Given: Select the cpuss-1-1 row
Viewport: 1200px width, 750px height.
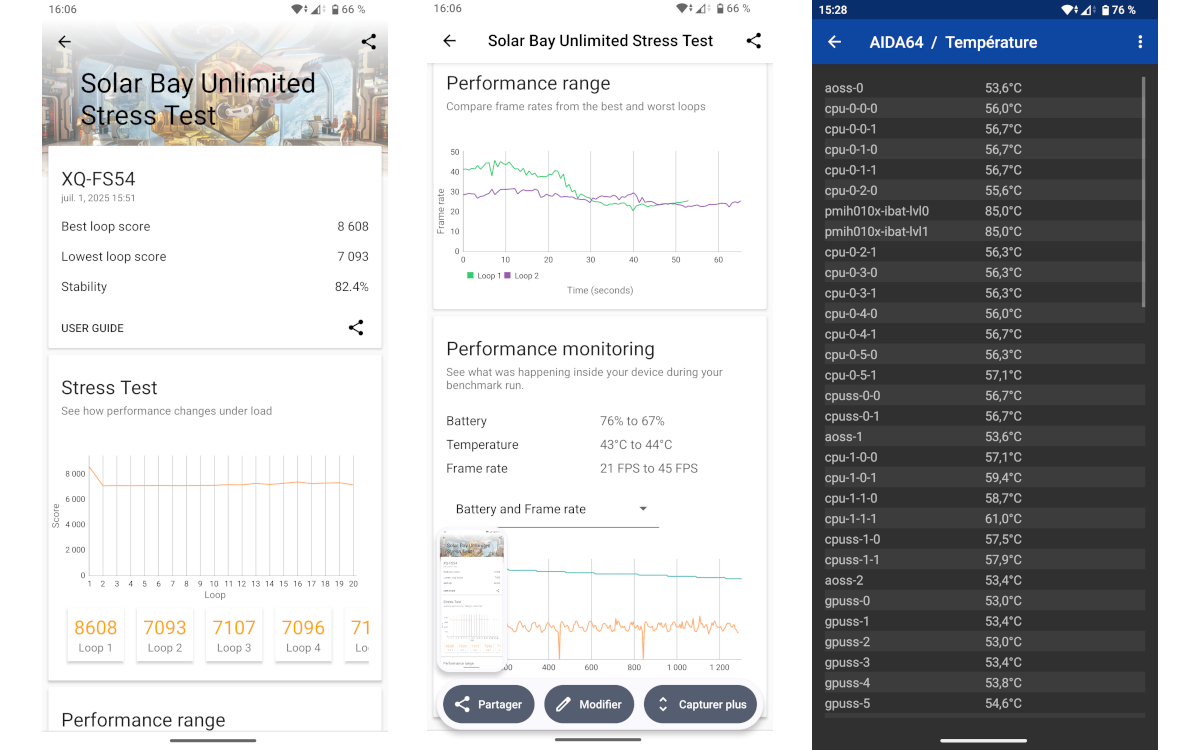Looking at the screenshot, I should [982, 560].
